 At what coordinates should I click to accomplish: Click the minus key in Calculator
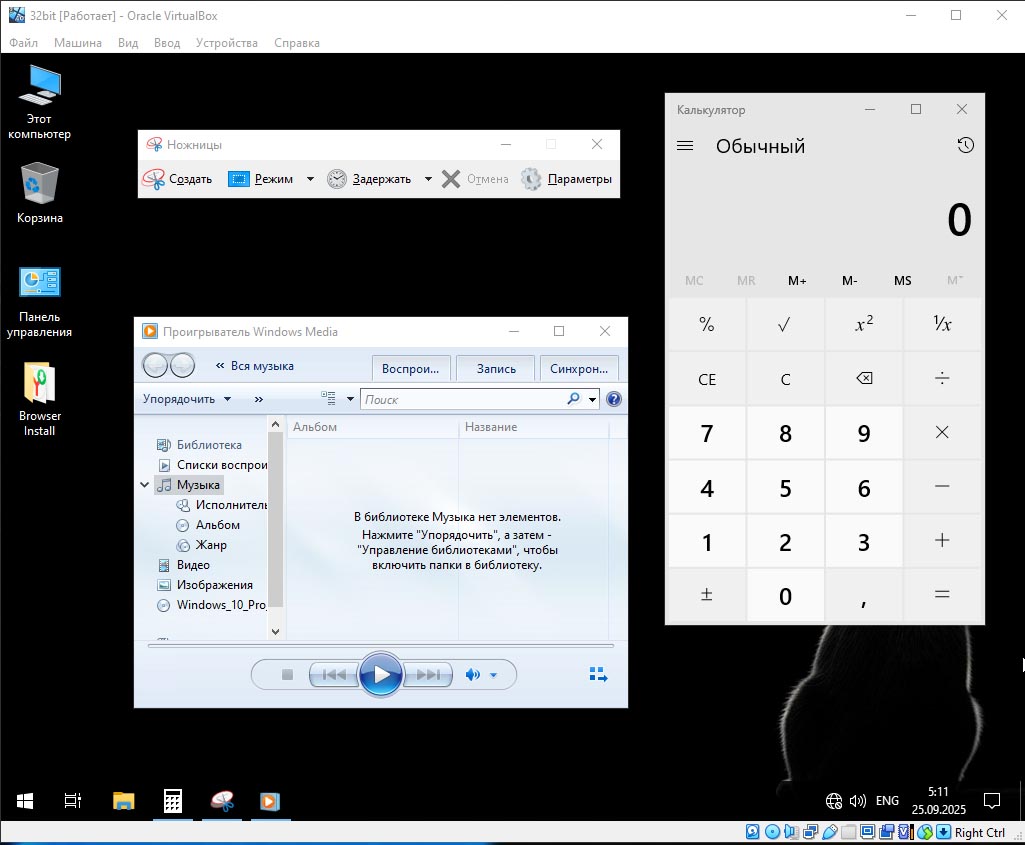tap(942, 487)
